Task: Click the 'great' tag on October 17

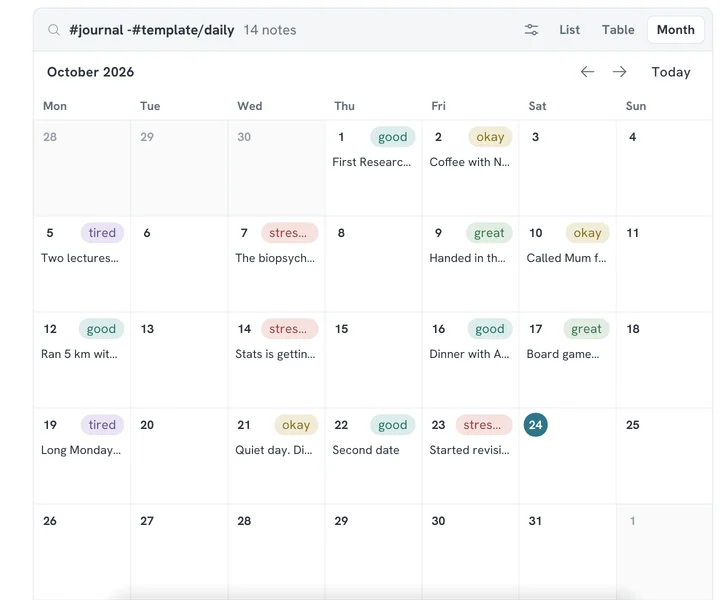Action: (x=586, y=329)
